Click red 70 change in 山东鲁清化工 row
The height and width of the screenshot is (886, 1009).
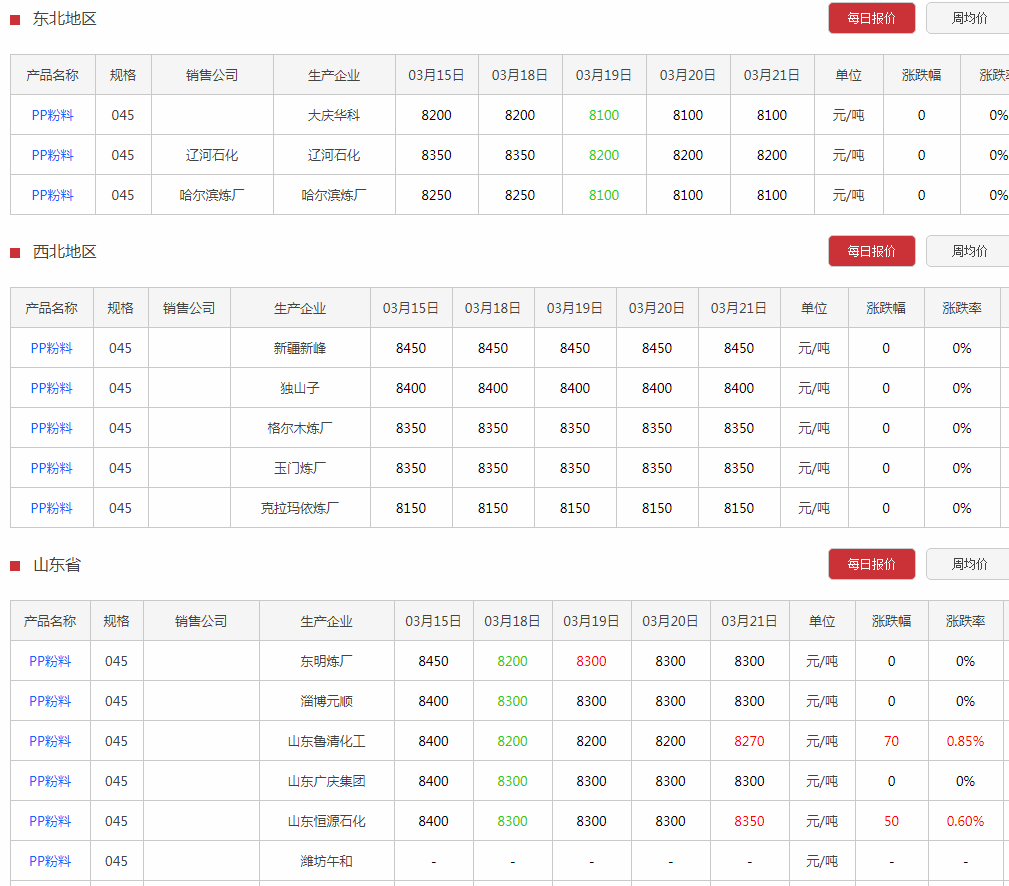[891, 741]
